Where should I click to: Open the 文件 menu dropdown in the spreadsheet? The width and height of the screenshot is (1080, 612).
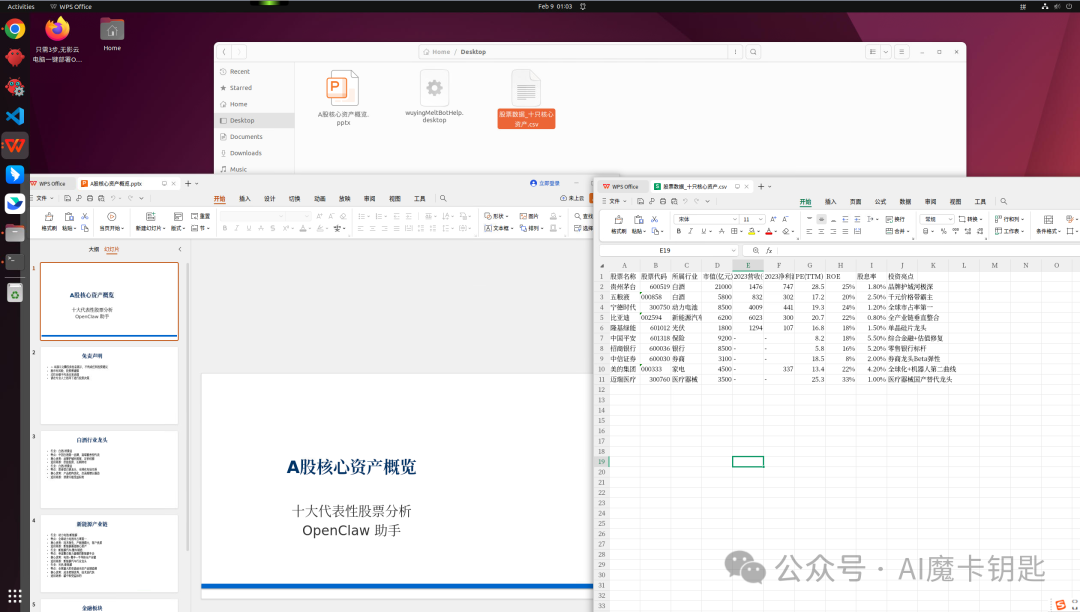tap(614, 201)
